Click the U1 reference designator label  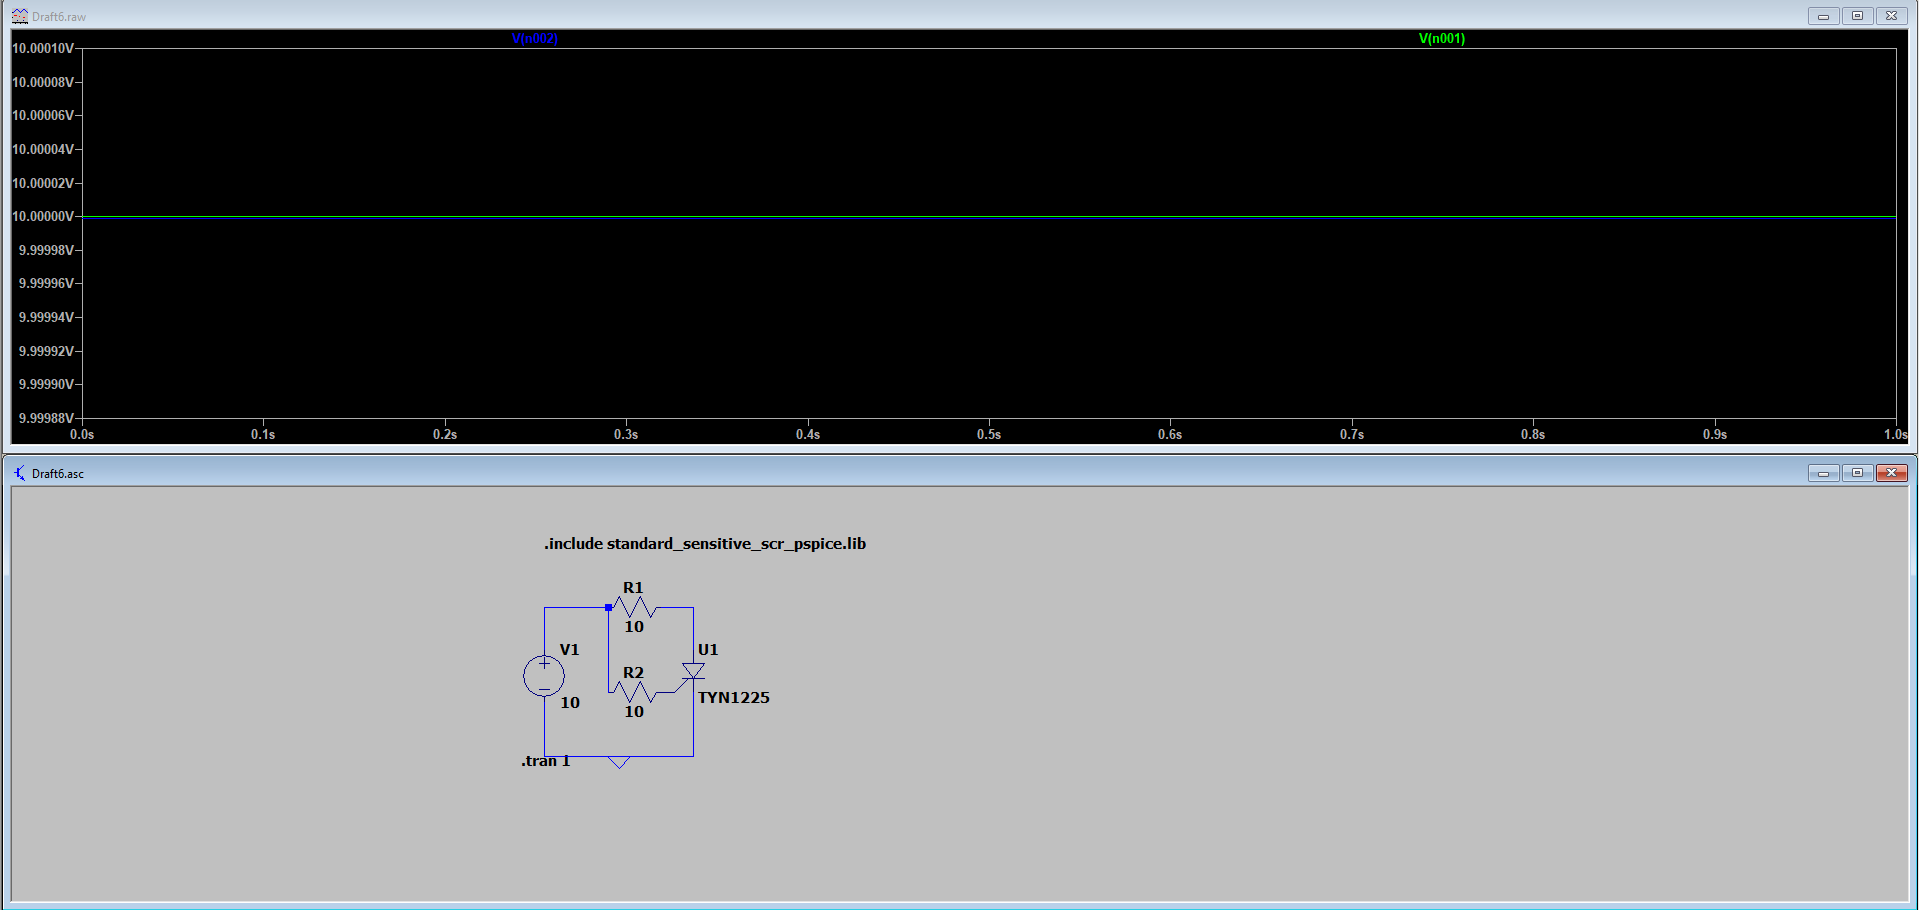pyautogui.click(x=708, y=650)
